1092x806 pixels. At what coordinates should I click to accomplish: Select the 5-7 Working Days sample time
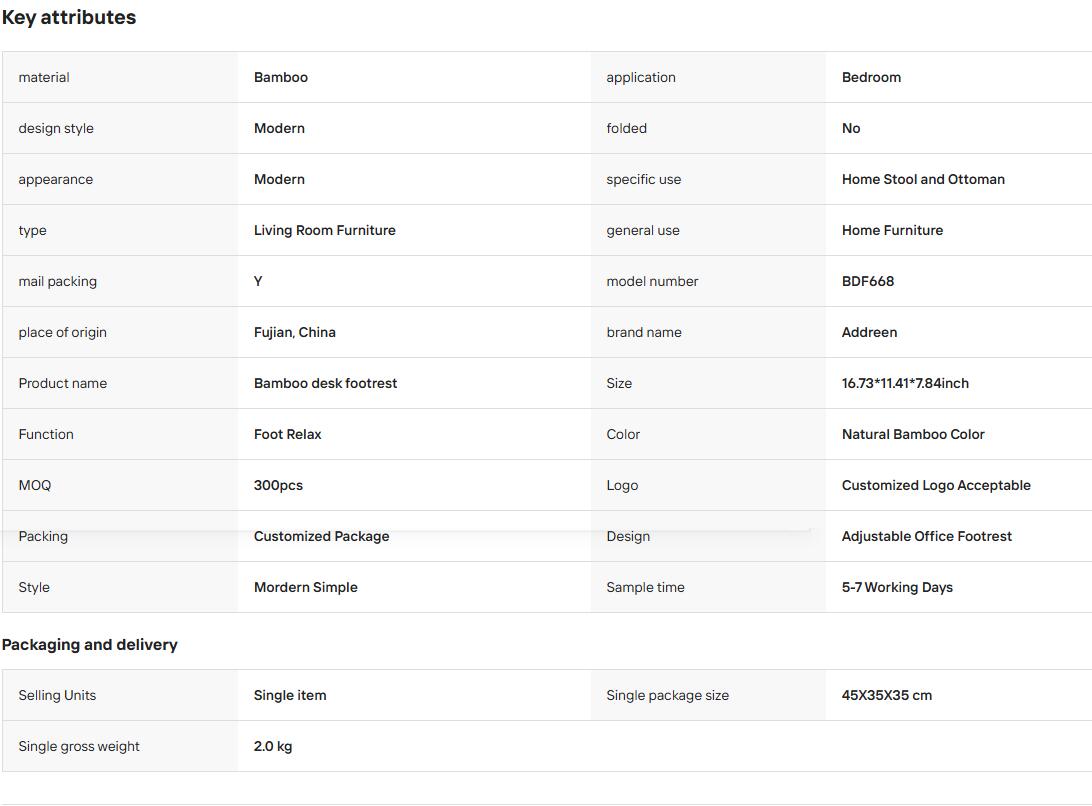point(897,587)
